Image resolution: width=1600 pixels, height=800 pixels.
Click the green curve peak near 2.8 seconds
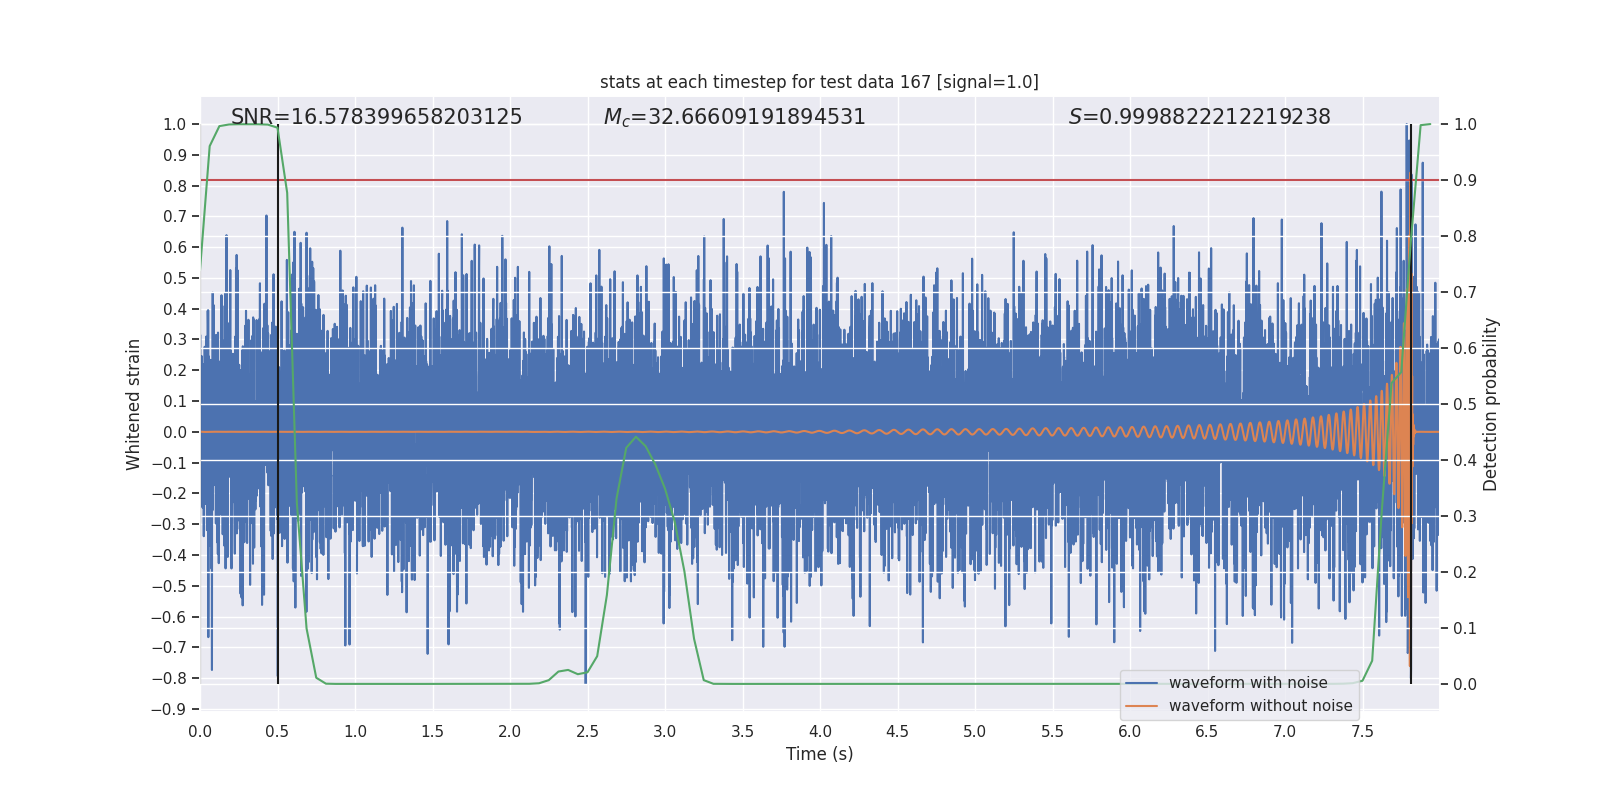coord(635,437)
